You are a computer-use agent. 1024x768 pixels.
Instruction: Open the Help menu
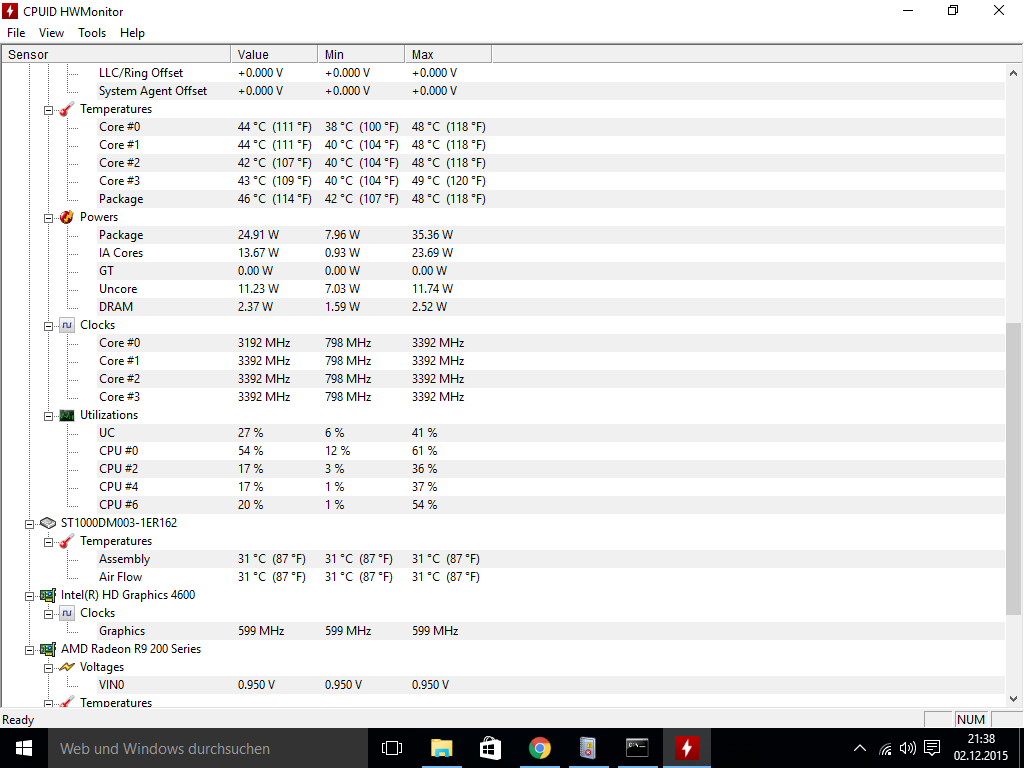click(133, 33)
